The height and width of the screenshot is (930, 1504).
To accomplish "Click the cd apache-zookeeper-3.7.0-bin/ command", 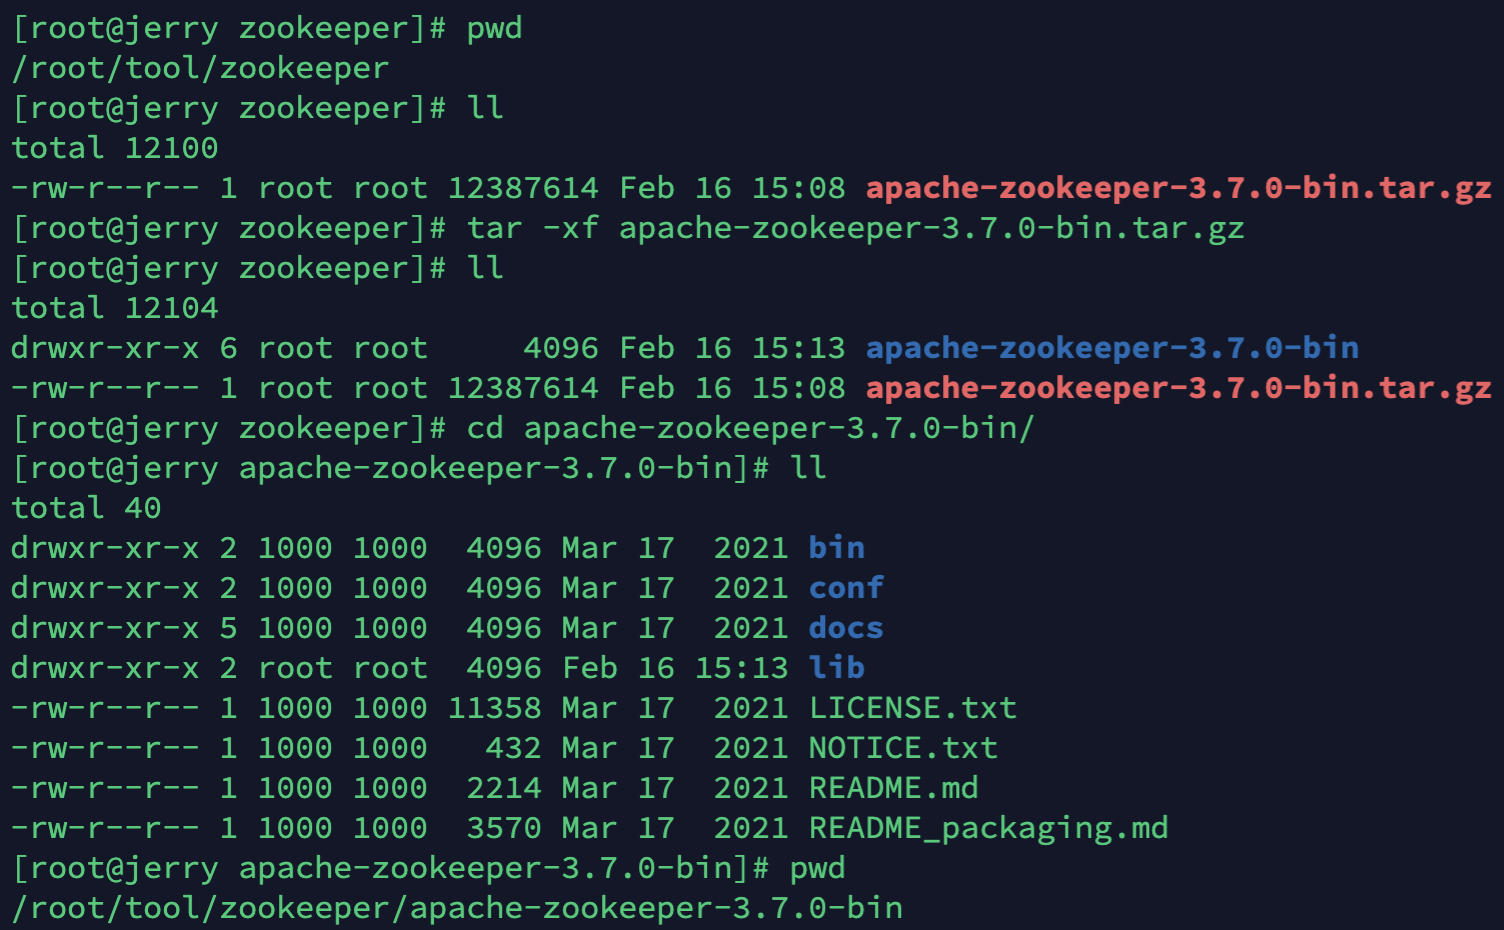I will pyautogui.click(x=750, y=428).
